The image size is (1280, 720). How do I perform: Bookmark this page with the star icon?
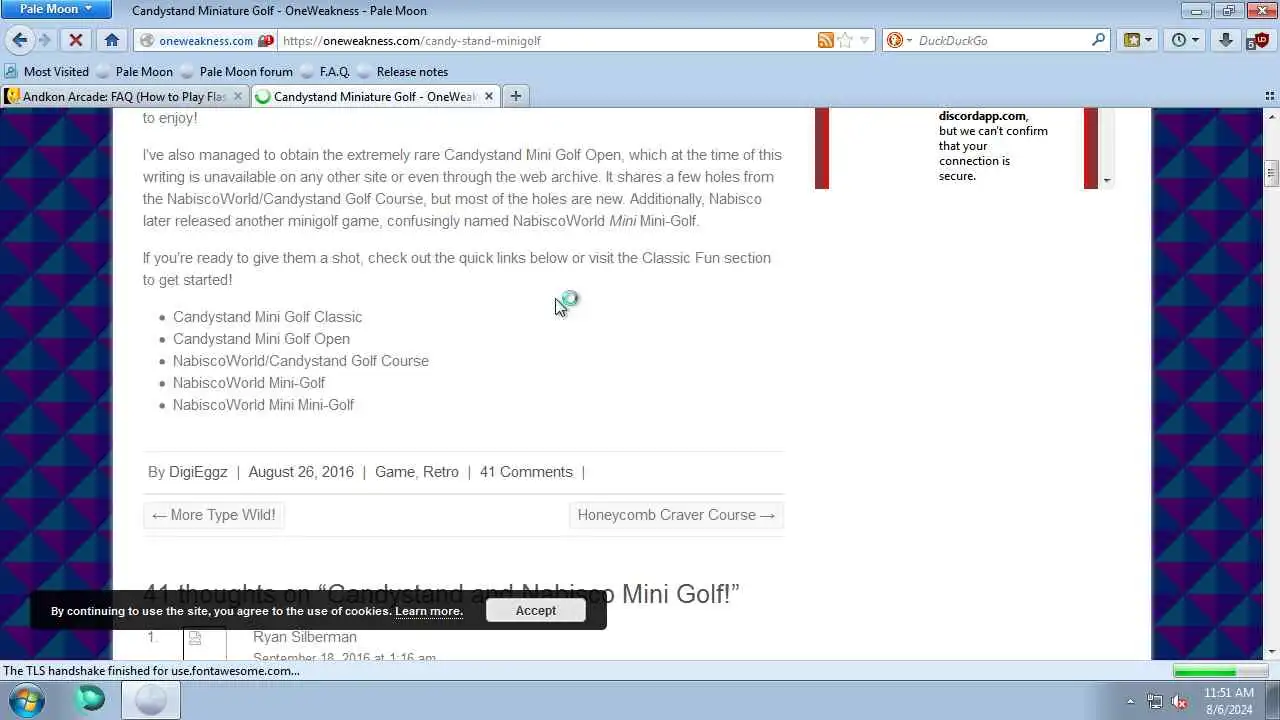(846, 40)
